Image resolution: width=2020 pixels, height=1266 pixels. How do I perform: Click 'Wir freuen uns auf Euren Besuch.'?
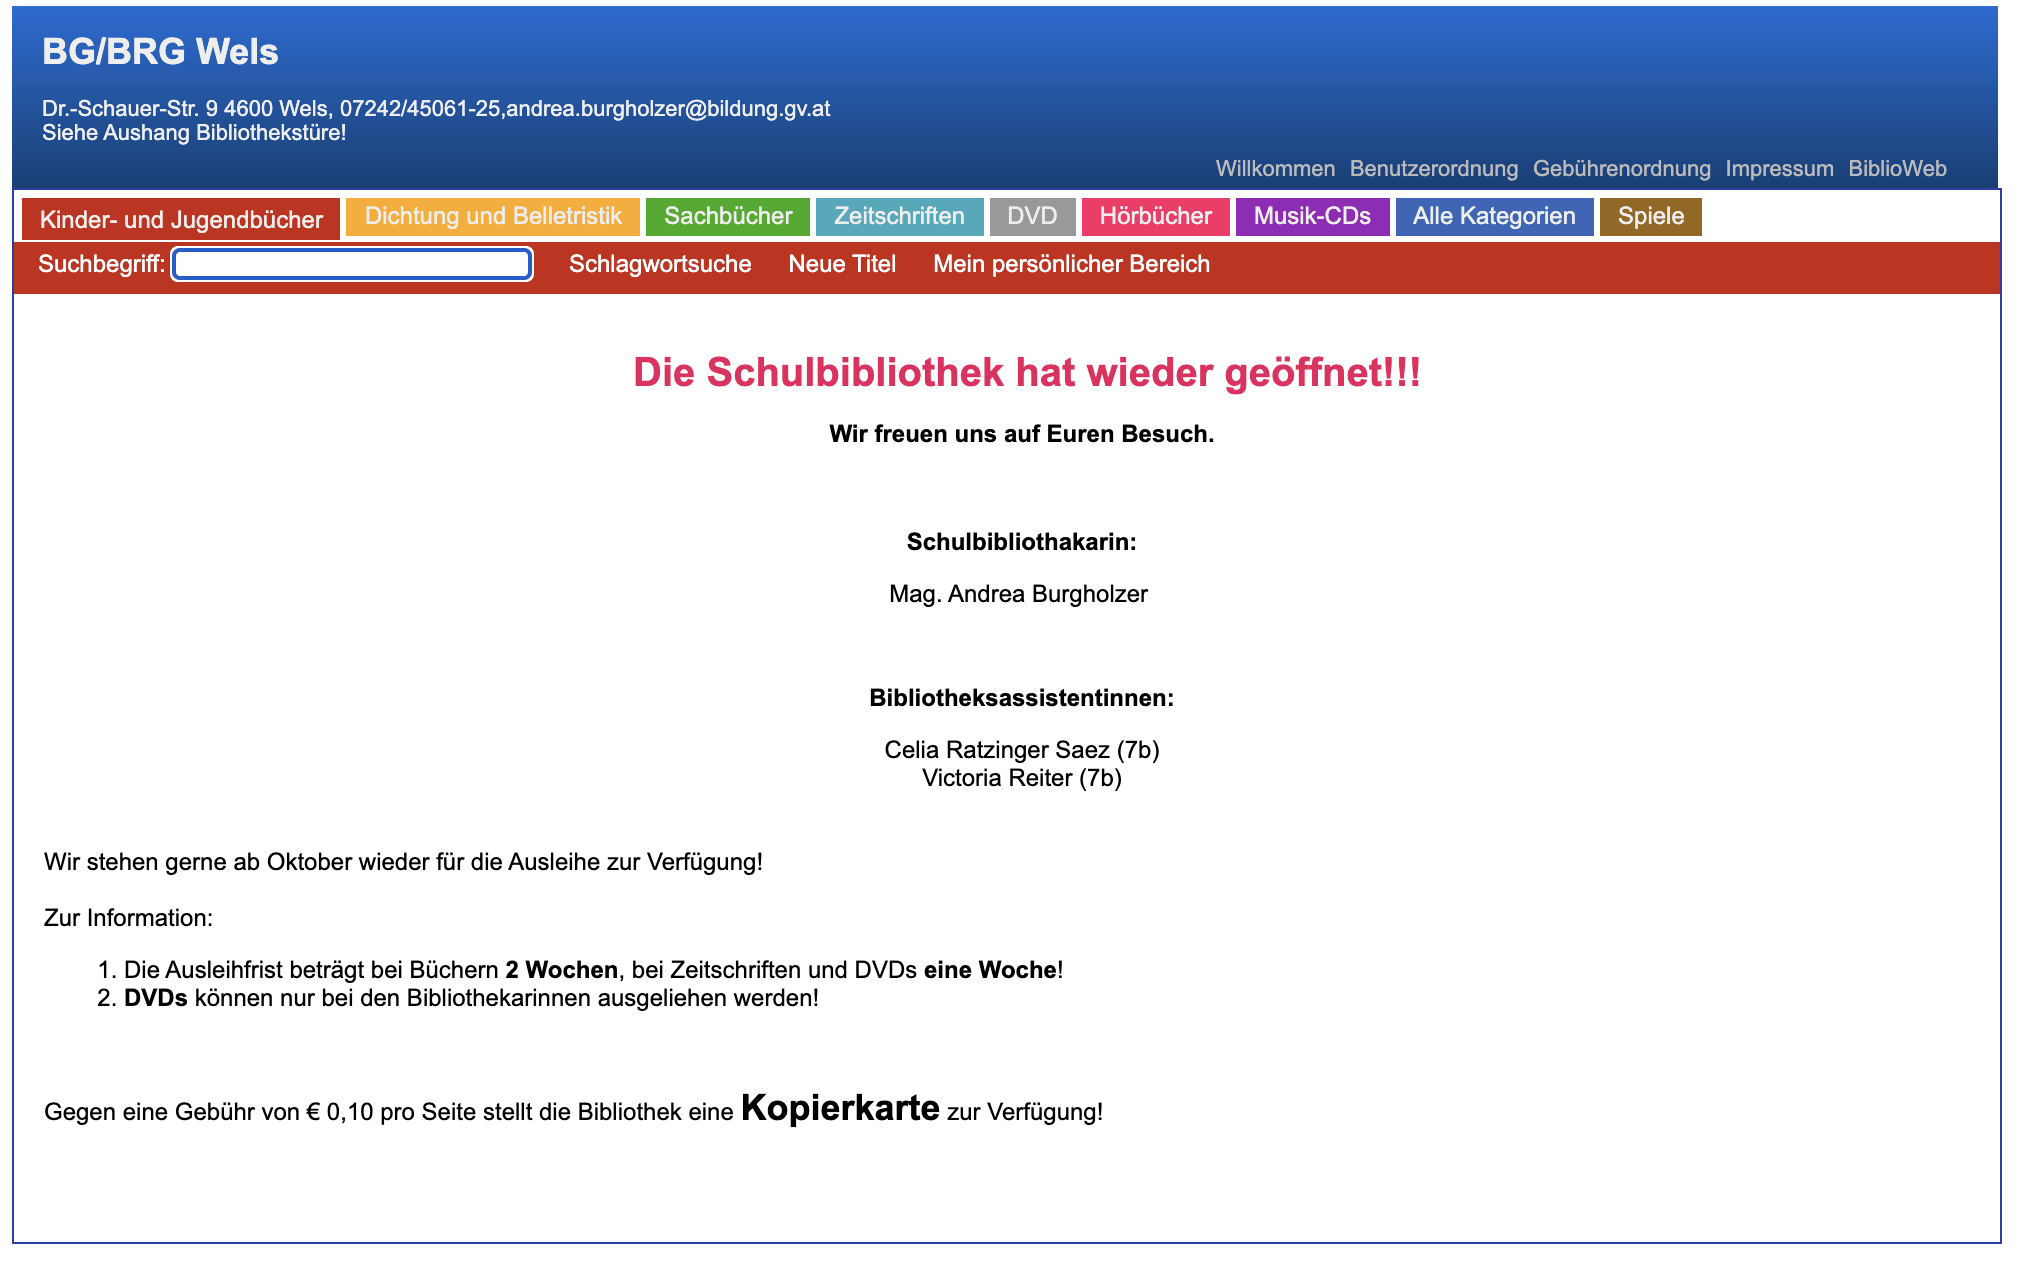(1021, 434)
